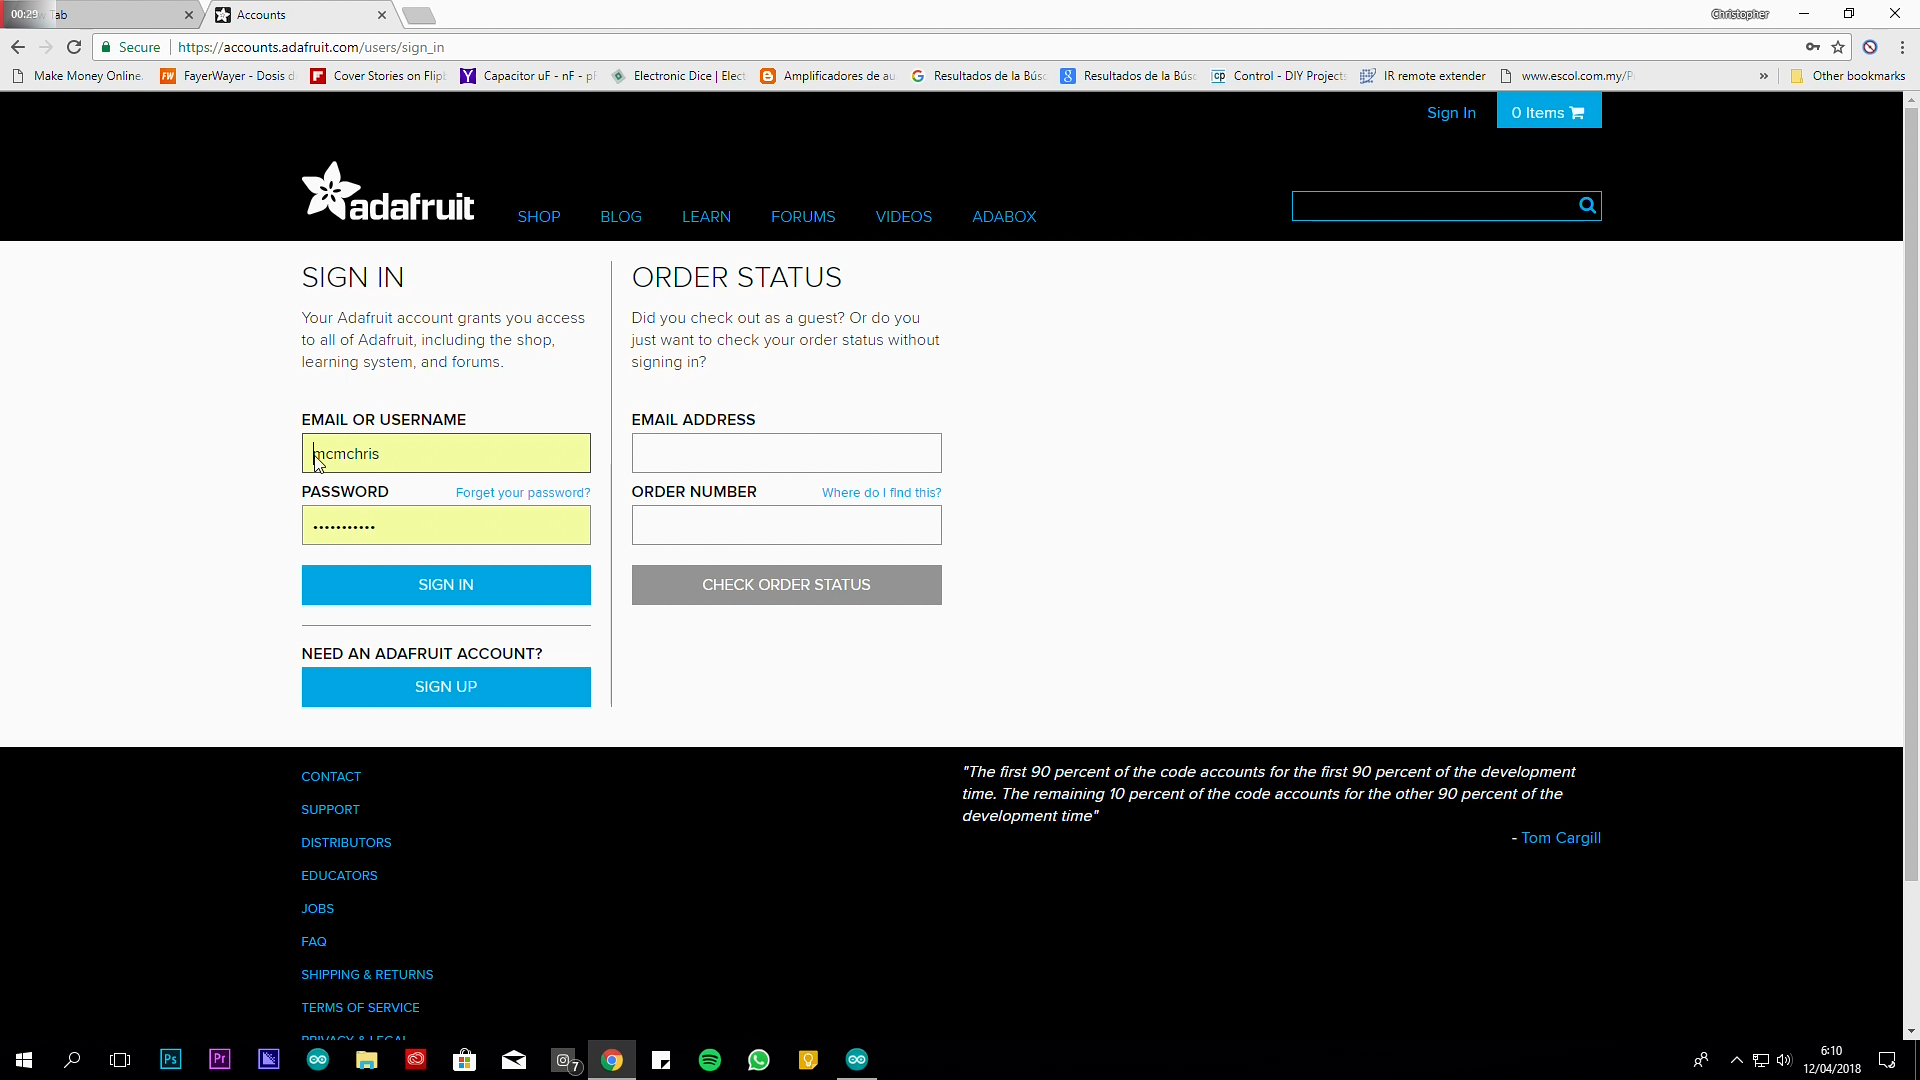Switch to Chrome in taskbar

612,1060
